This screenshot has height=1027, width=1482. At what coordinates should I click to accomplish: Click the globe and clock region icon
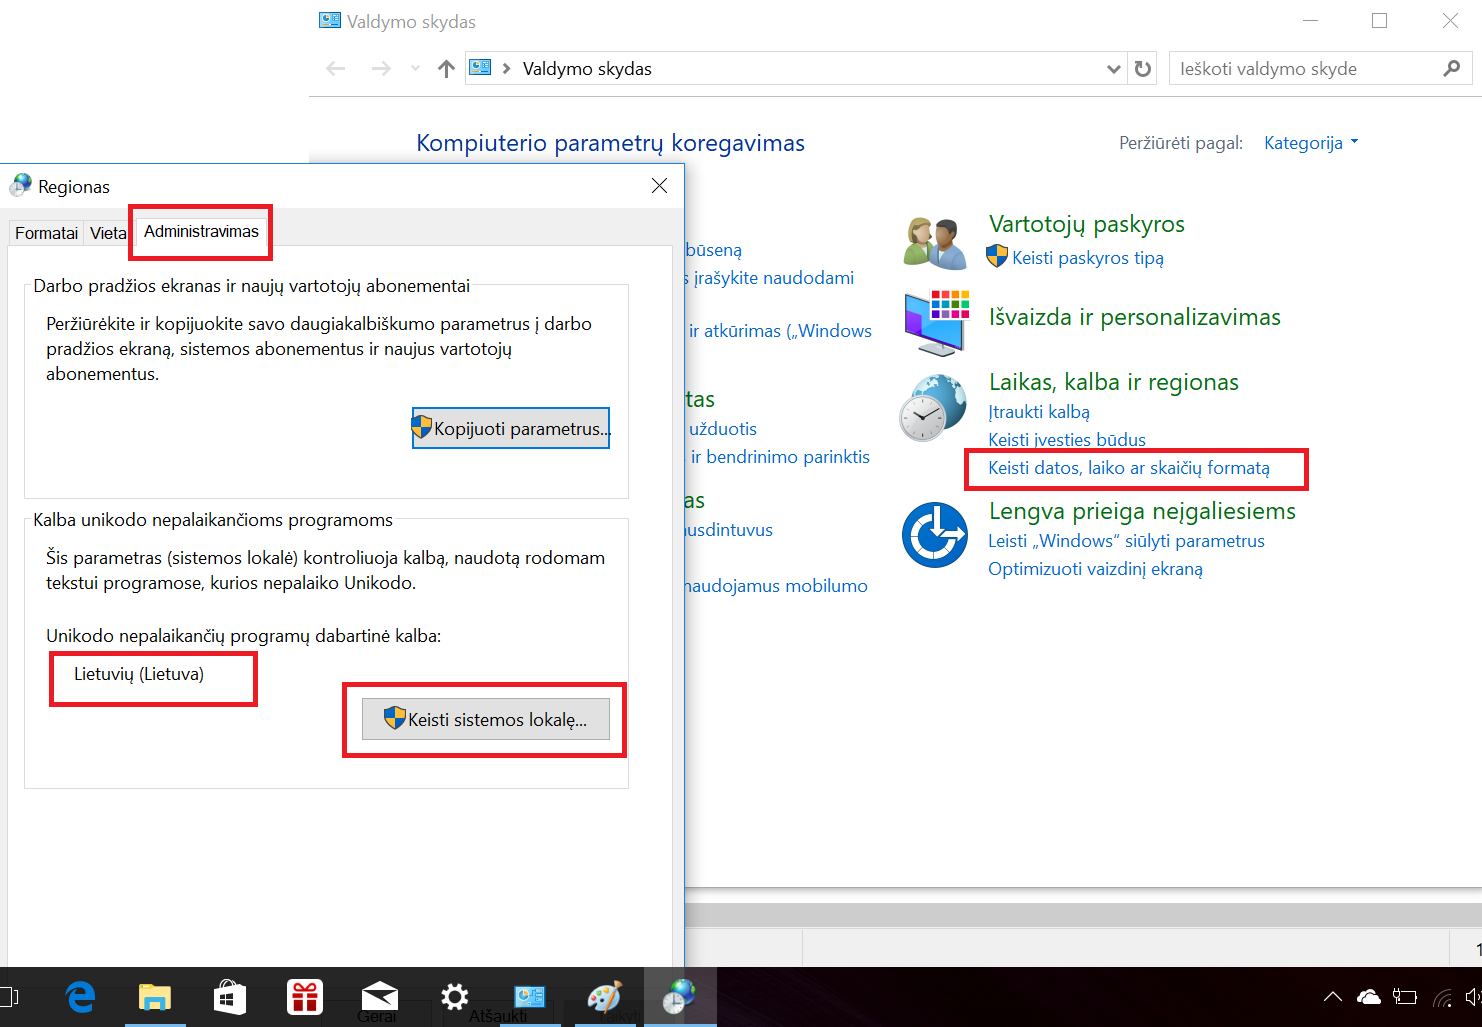pyautogui.click(x=933, y=408)
